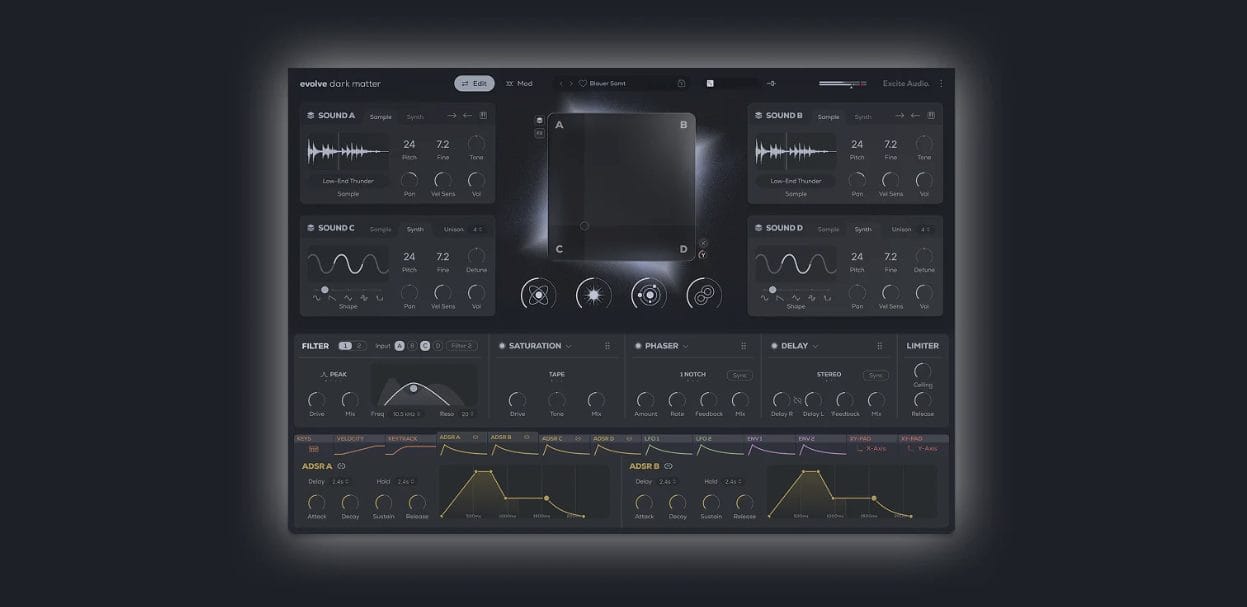Click the Filter 2 routing button
The image size is (1247, 607).
pyautogui.click(x=461, y=346)
